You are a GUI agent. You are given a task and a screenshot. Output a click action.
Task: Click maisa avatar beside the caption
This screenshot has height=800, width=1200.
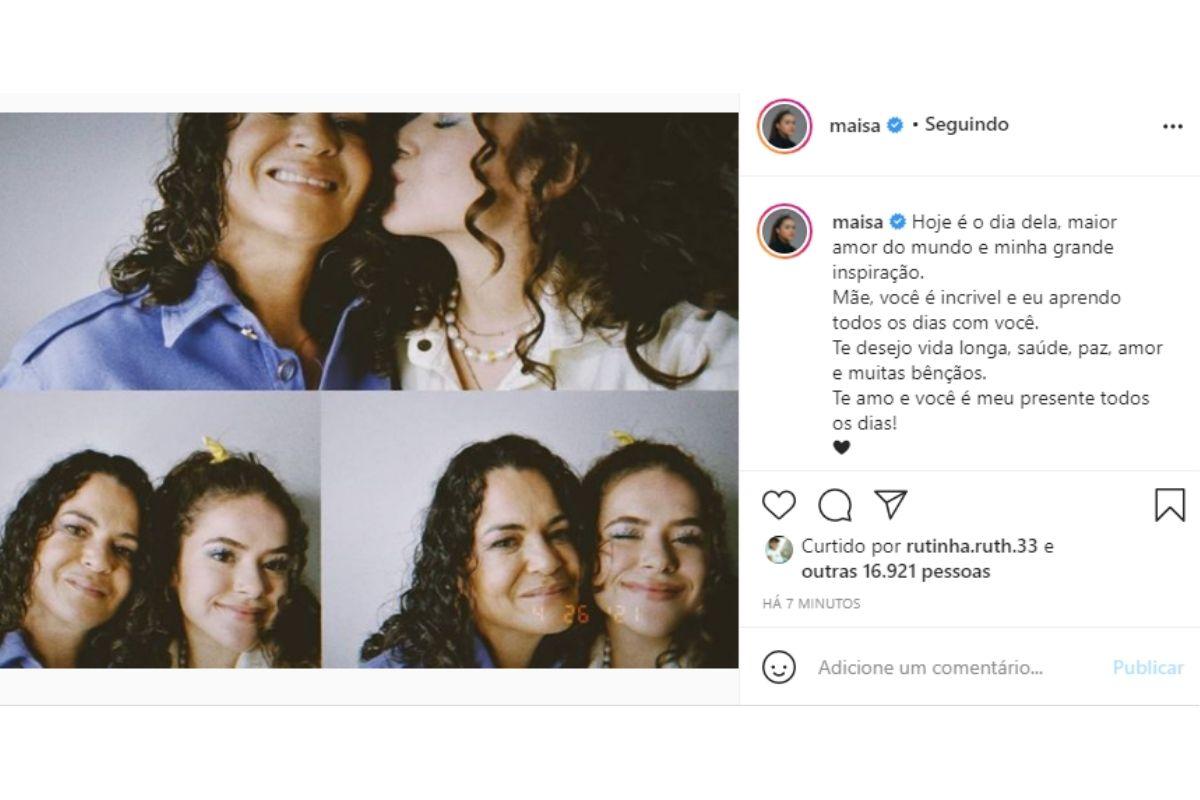click(x=785, y=232)
